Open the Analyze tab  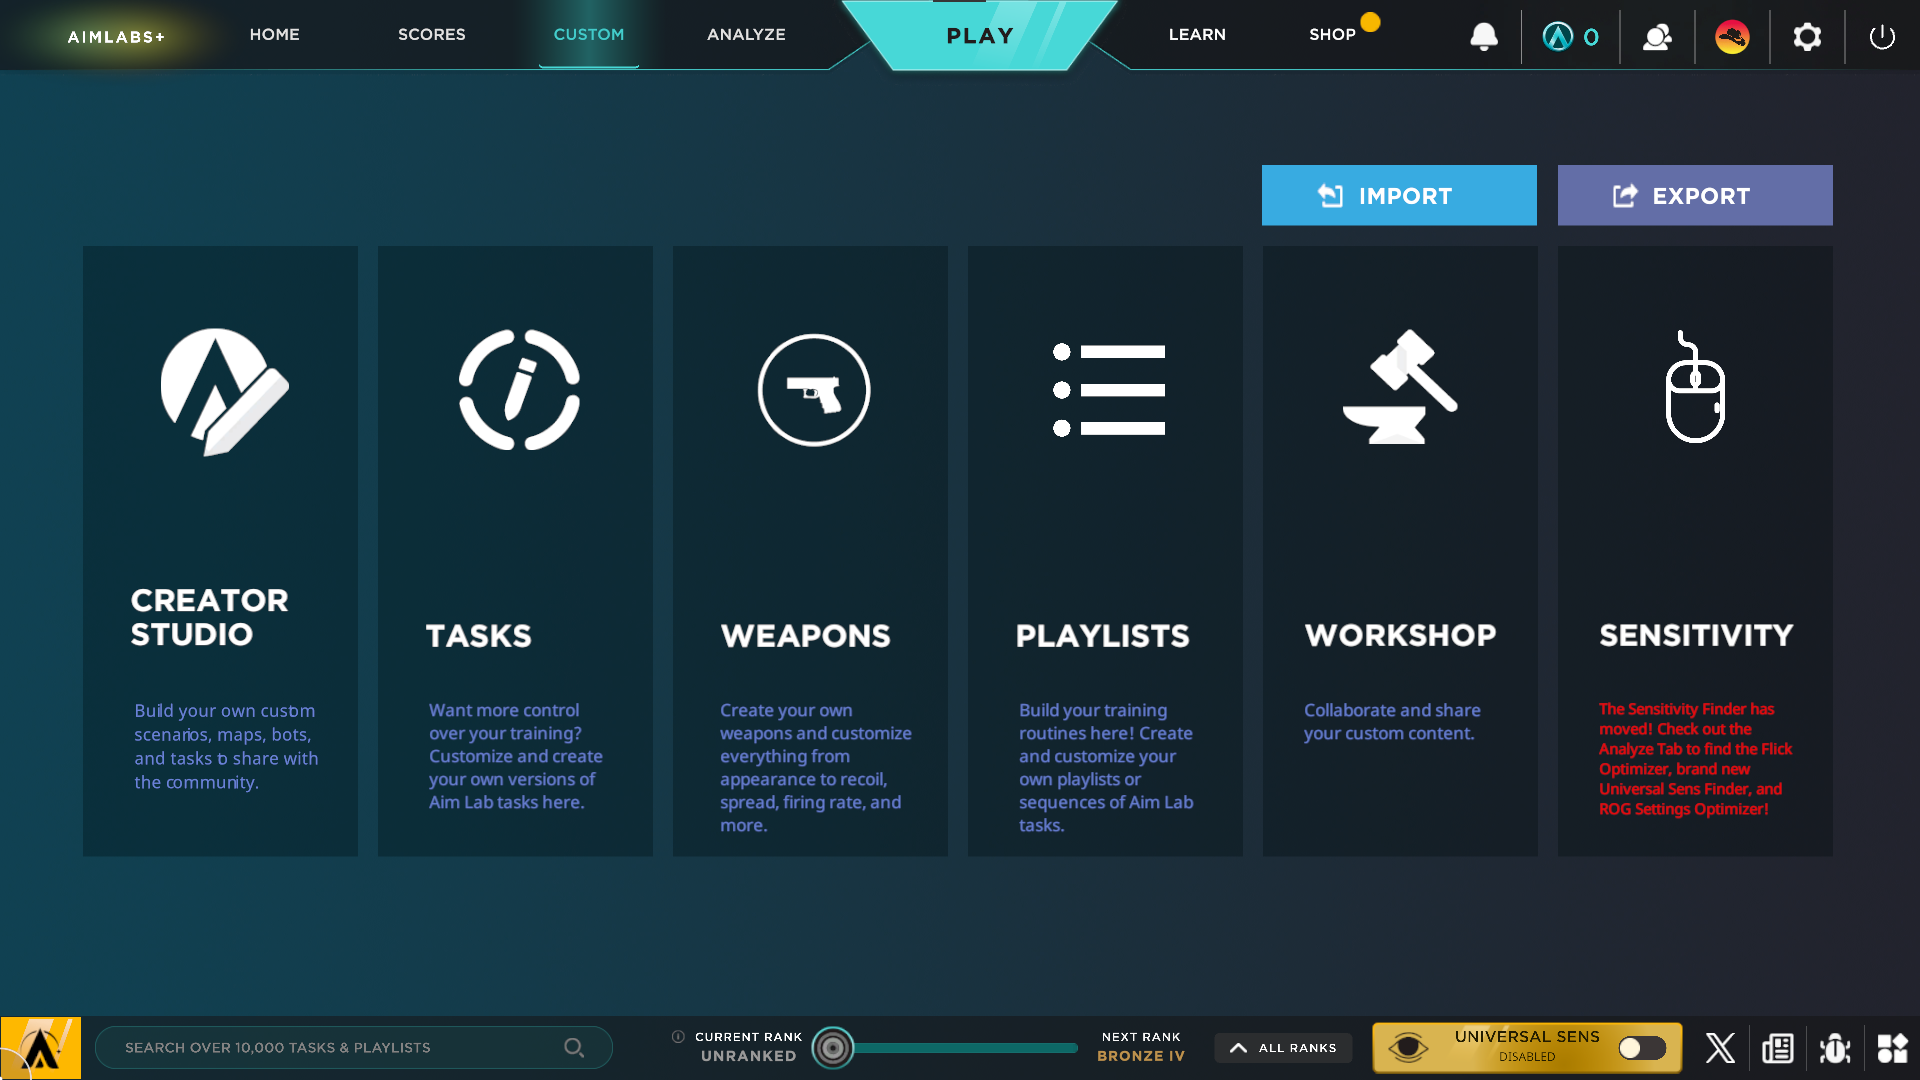pyautogui.click(x=746, y=34)
